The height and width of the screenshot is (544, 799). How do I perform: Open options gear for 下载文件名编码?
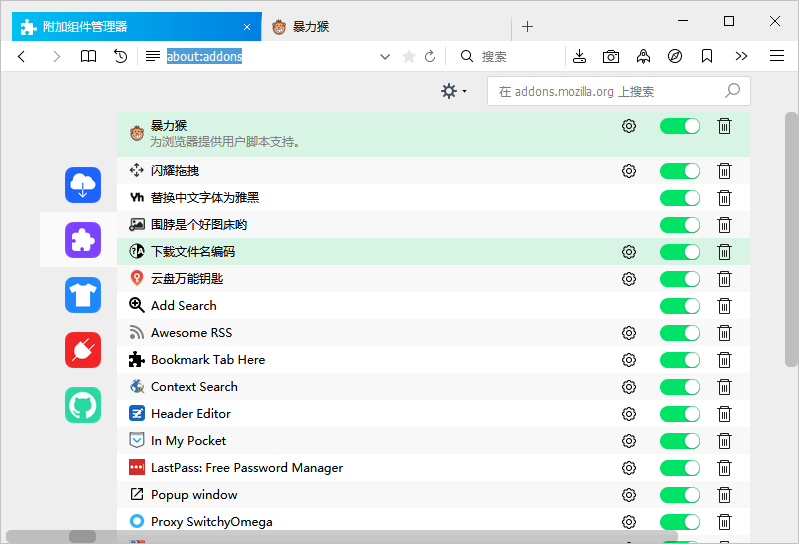tap(629, 252)
